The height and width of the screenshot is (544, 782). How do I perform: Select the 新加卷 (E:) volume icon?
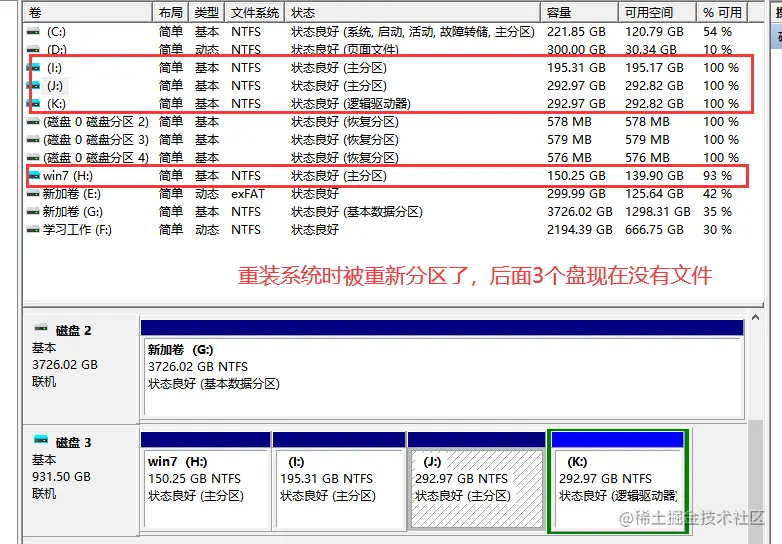point(33,194)
